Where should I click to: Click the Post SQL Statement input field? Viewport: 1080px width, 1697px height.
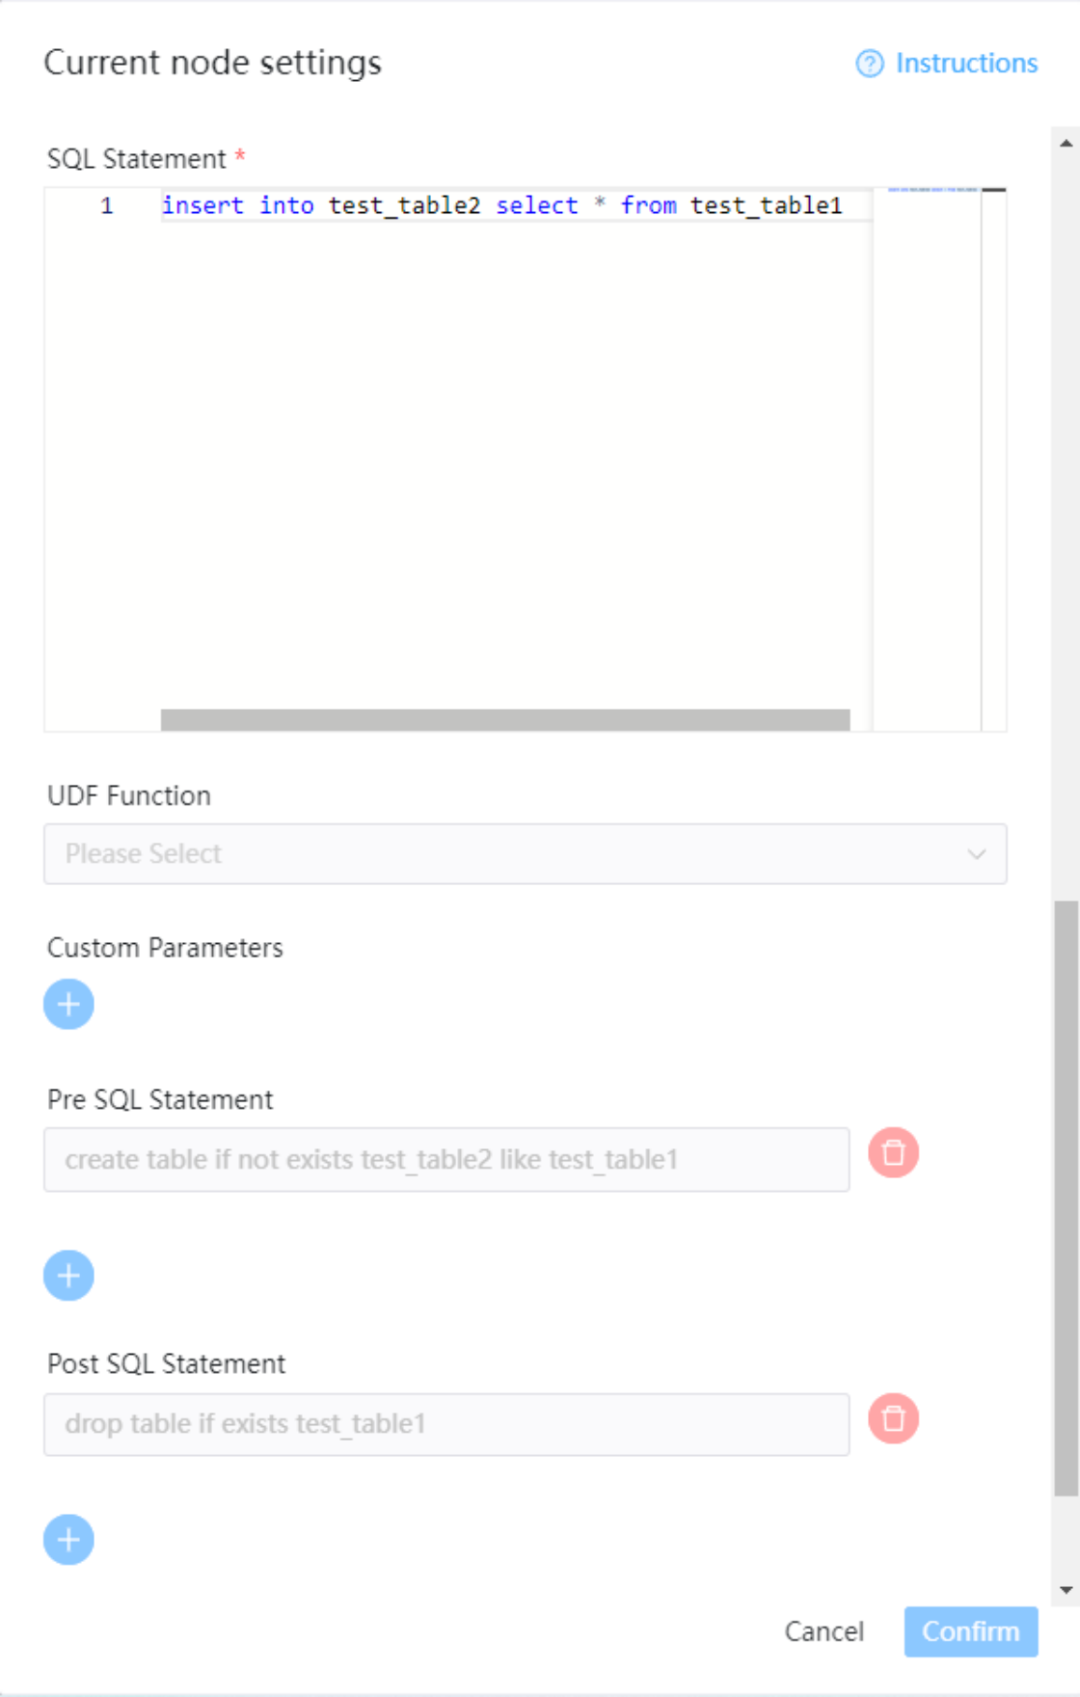coord(446,1424)
